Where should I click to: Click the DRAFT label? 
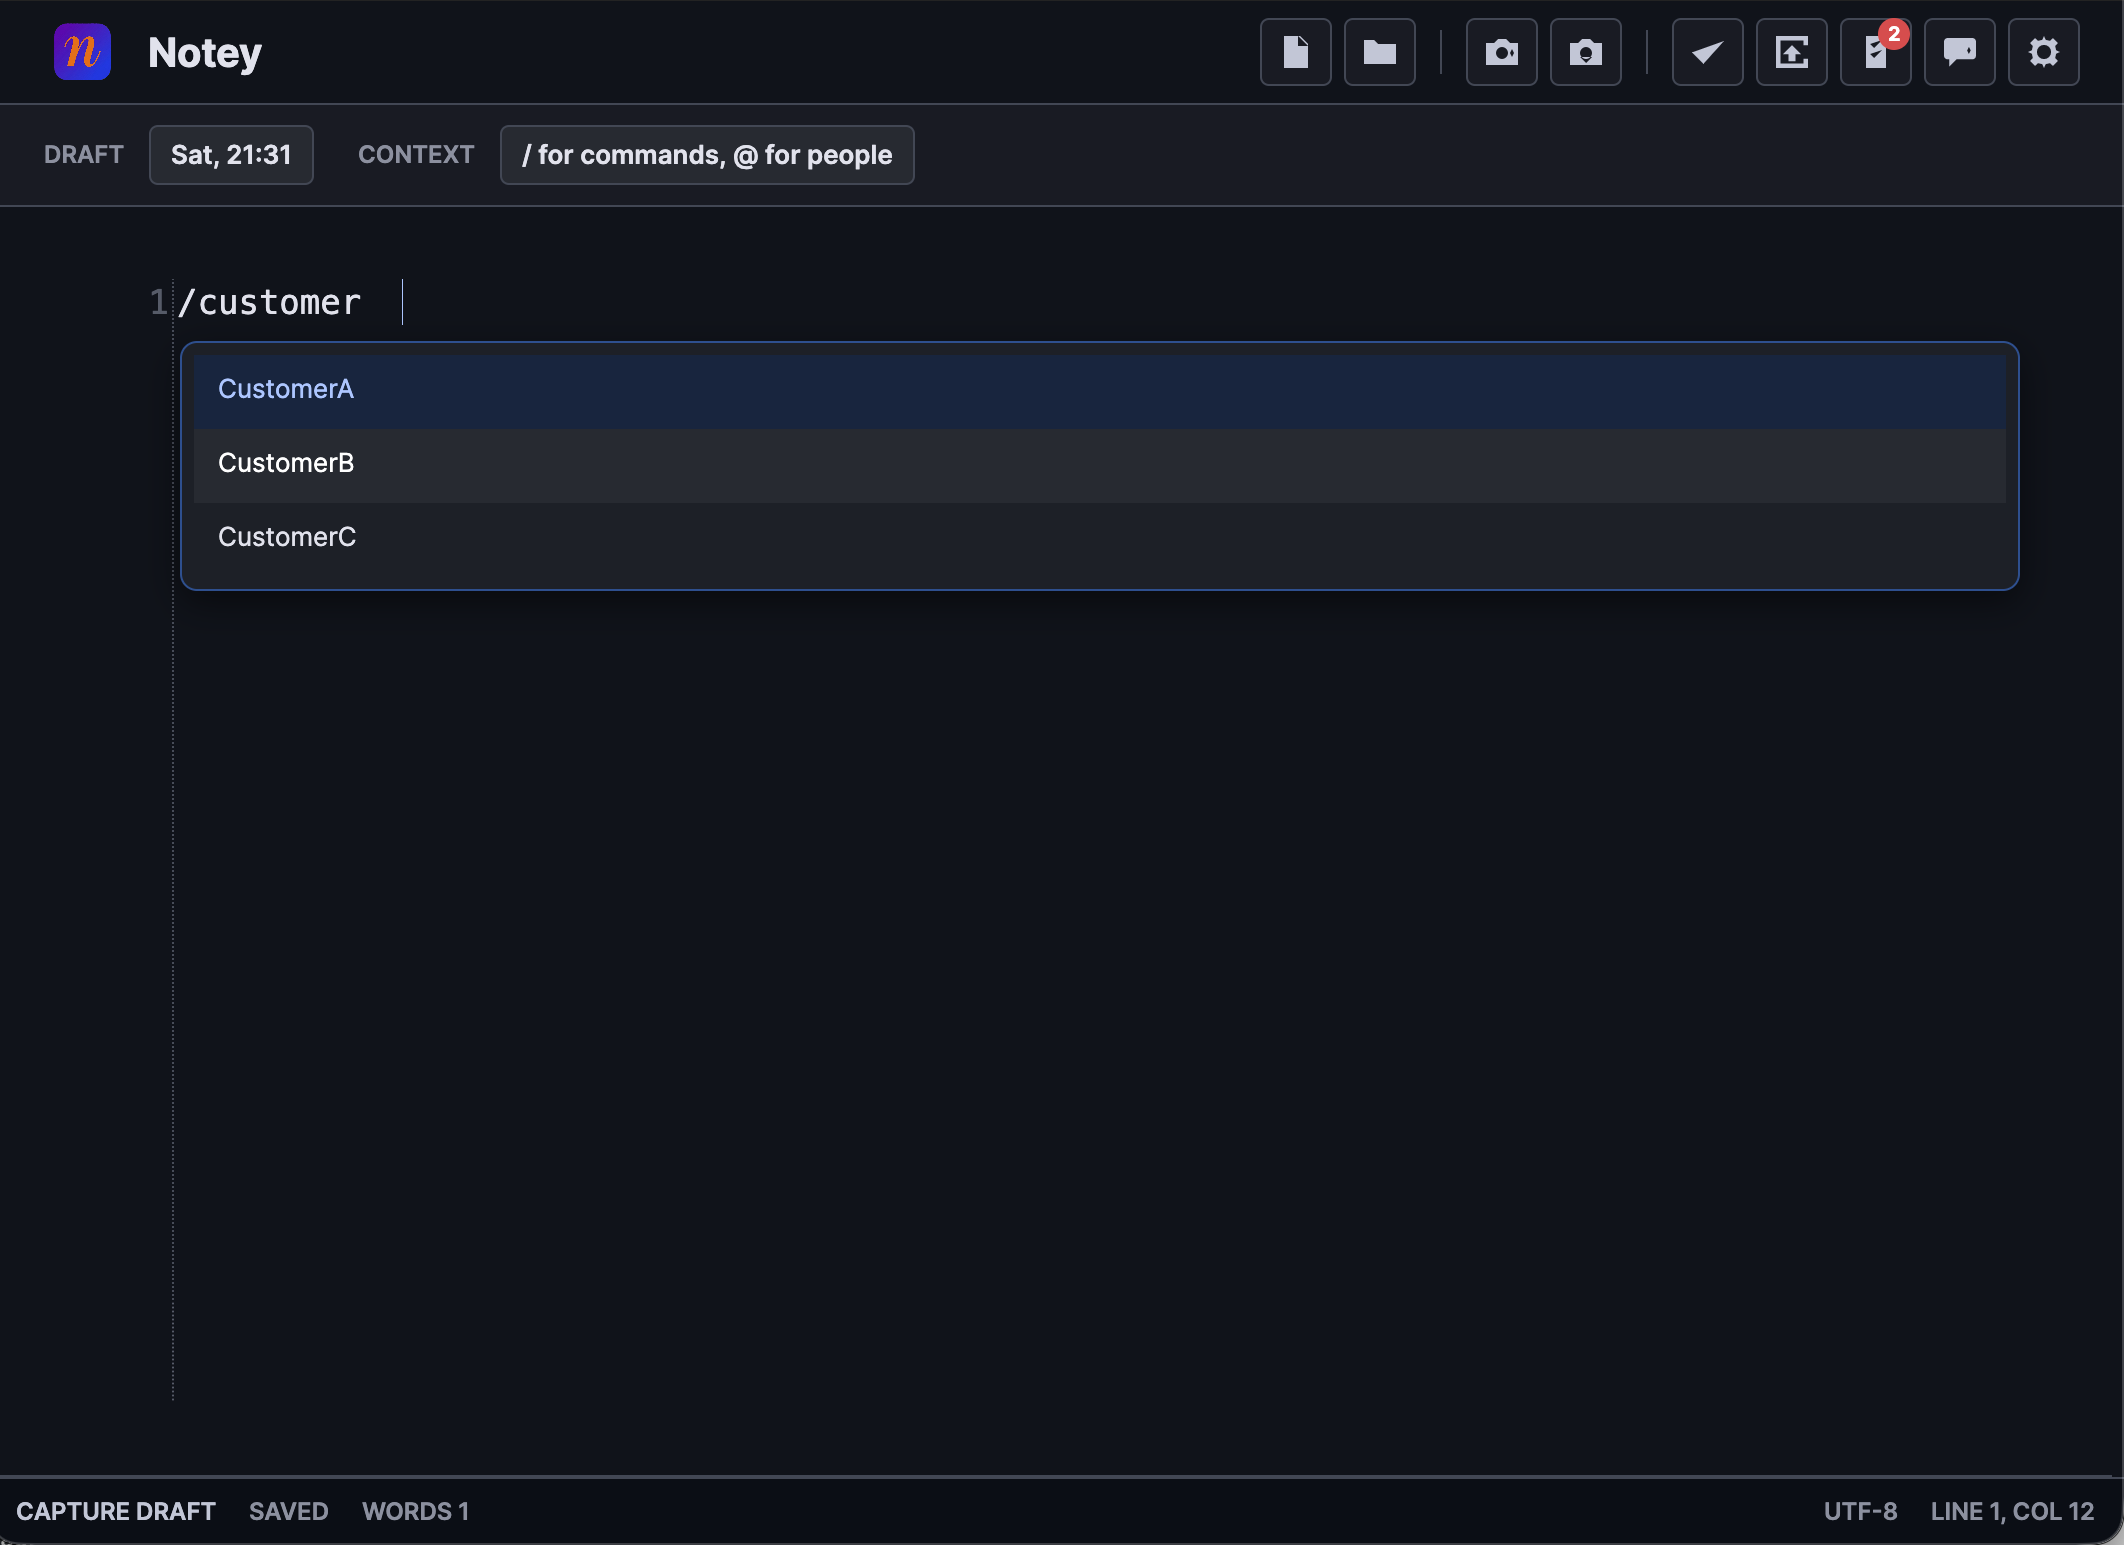coord(84,155)
